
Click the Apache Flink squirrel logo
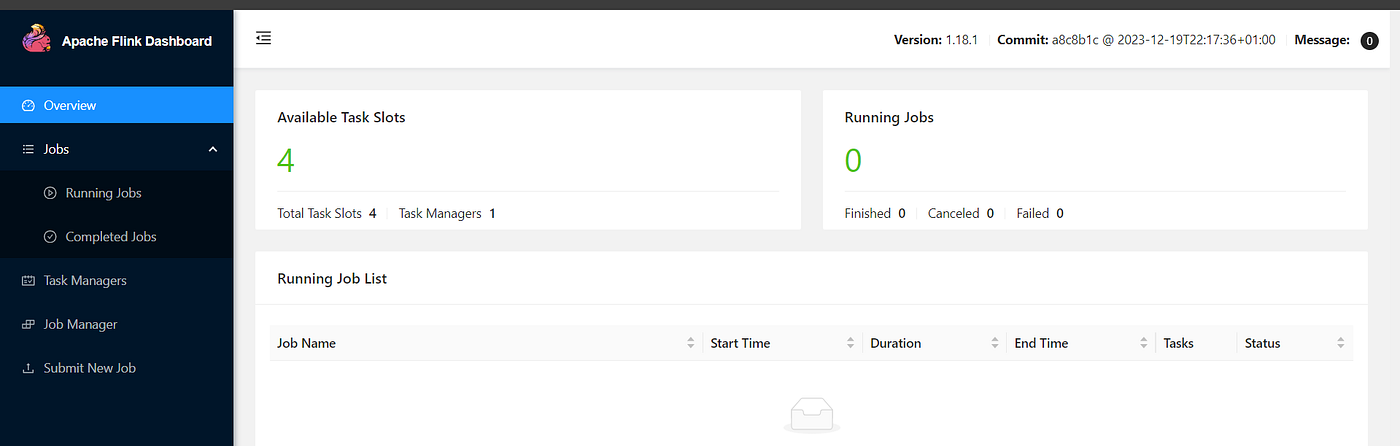37,41
